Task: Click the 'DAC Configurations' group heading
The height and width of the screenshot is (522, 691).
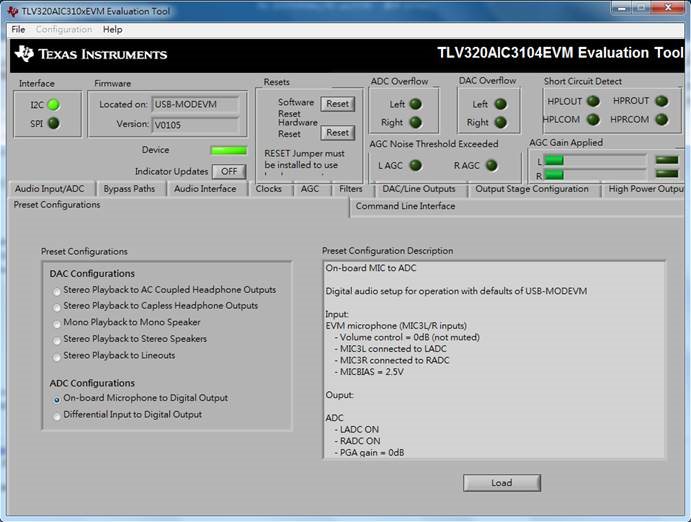Action: tap(92, 274)
